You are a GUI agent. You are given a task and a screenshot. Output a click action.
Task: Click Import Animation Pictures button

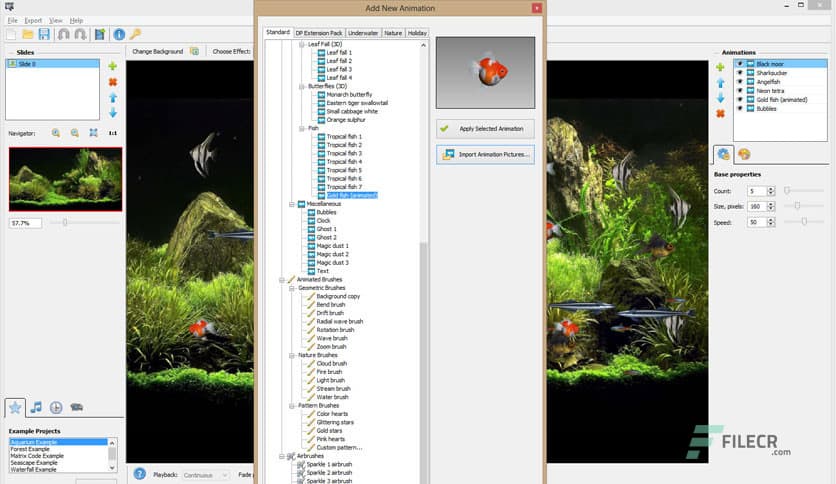(x=485, y=155)
